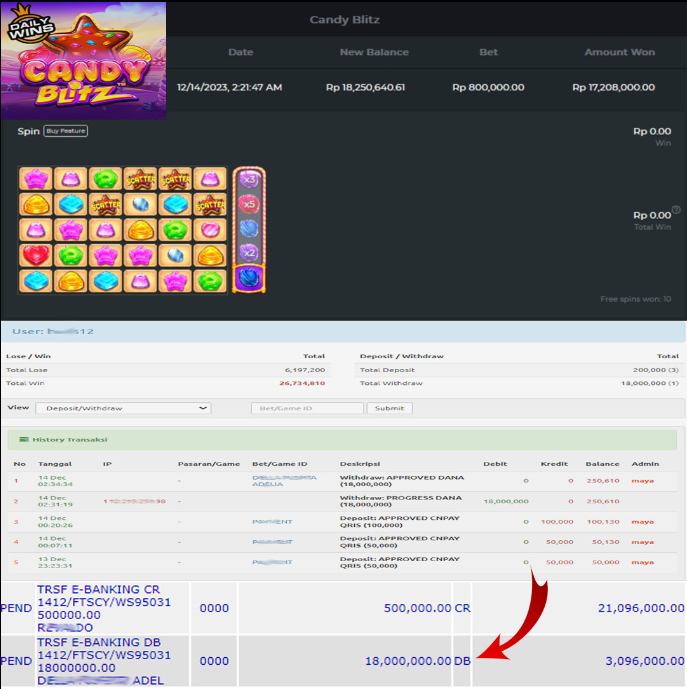687x689 pixels.
Task: Click the PAYMENT link in the 00:20:26 row
Action: point(272,522)
